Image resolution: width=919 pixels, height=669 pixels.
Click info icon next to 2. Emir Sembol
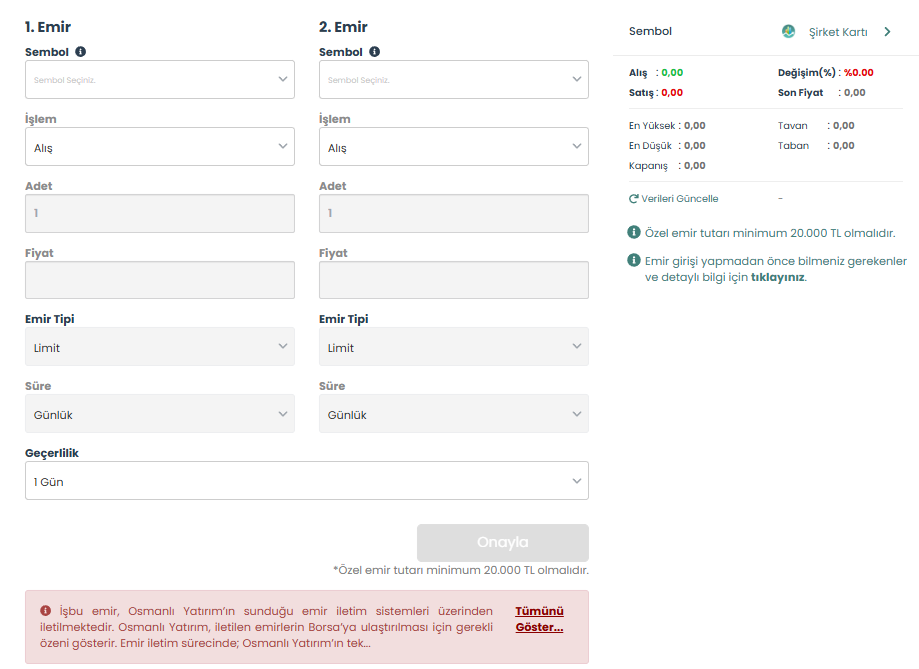[375, 52]
